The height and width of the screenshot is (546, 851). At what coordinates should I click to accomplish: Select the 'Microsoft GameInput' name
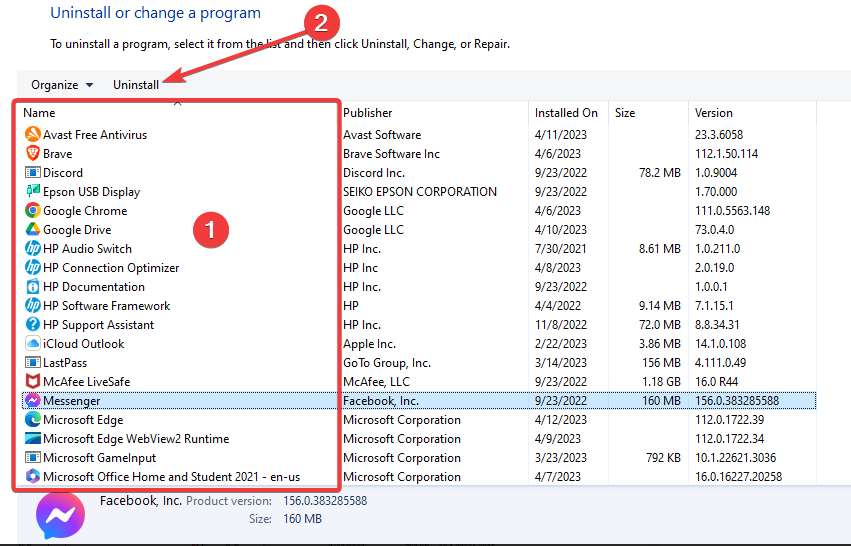coord(99,458)
